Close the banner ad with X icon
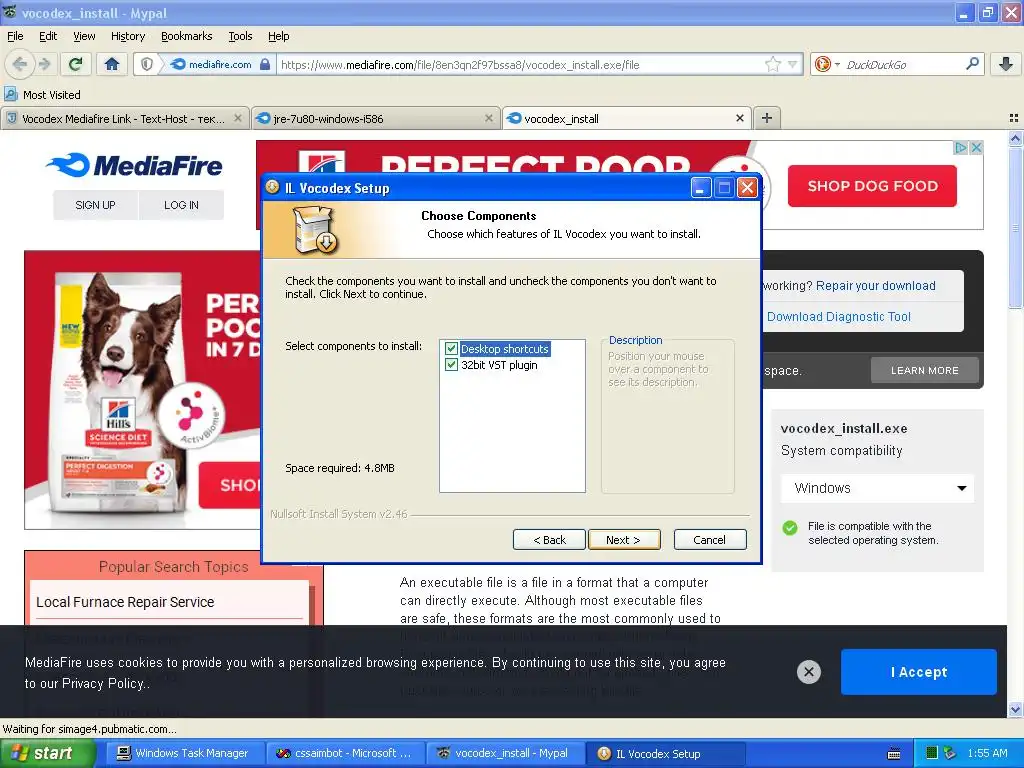 (976, 148)
